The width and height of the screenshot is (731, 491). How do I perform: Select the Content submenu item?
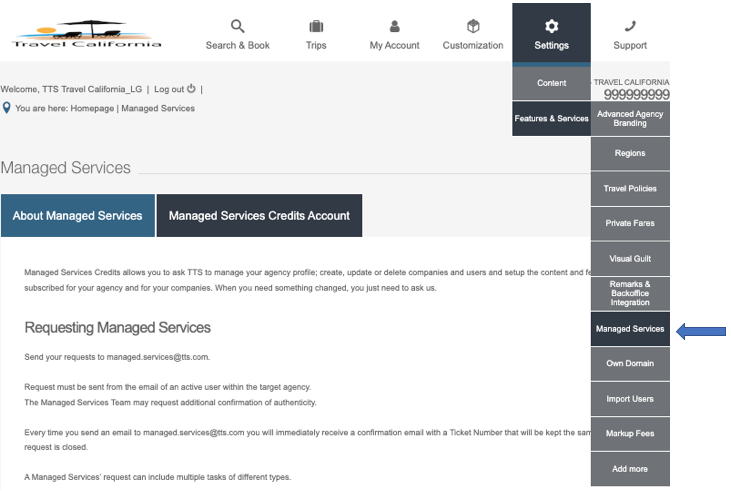pyautogui.click(x=551, y=83)
